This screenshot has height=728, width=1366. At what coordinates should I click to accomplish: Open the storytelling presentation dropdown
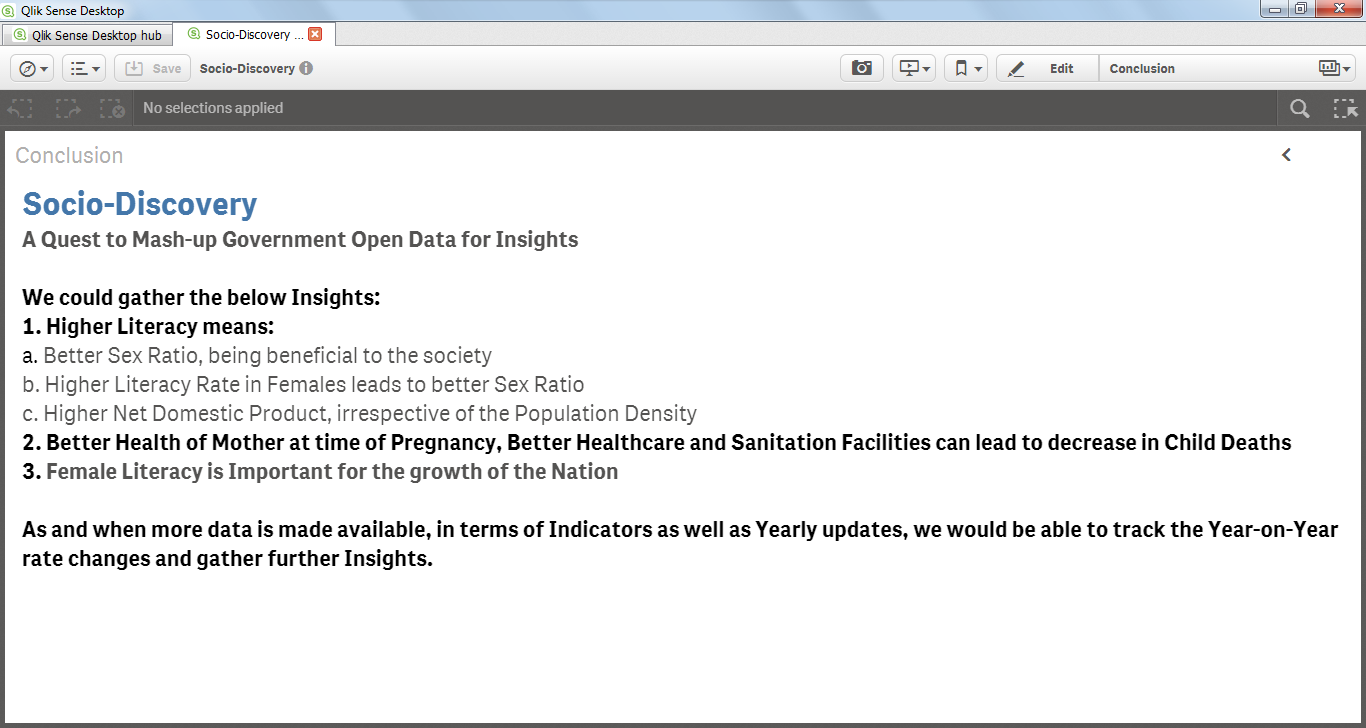[x=914, y=68]
